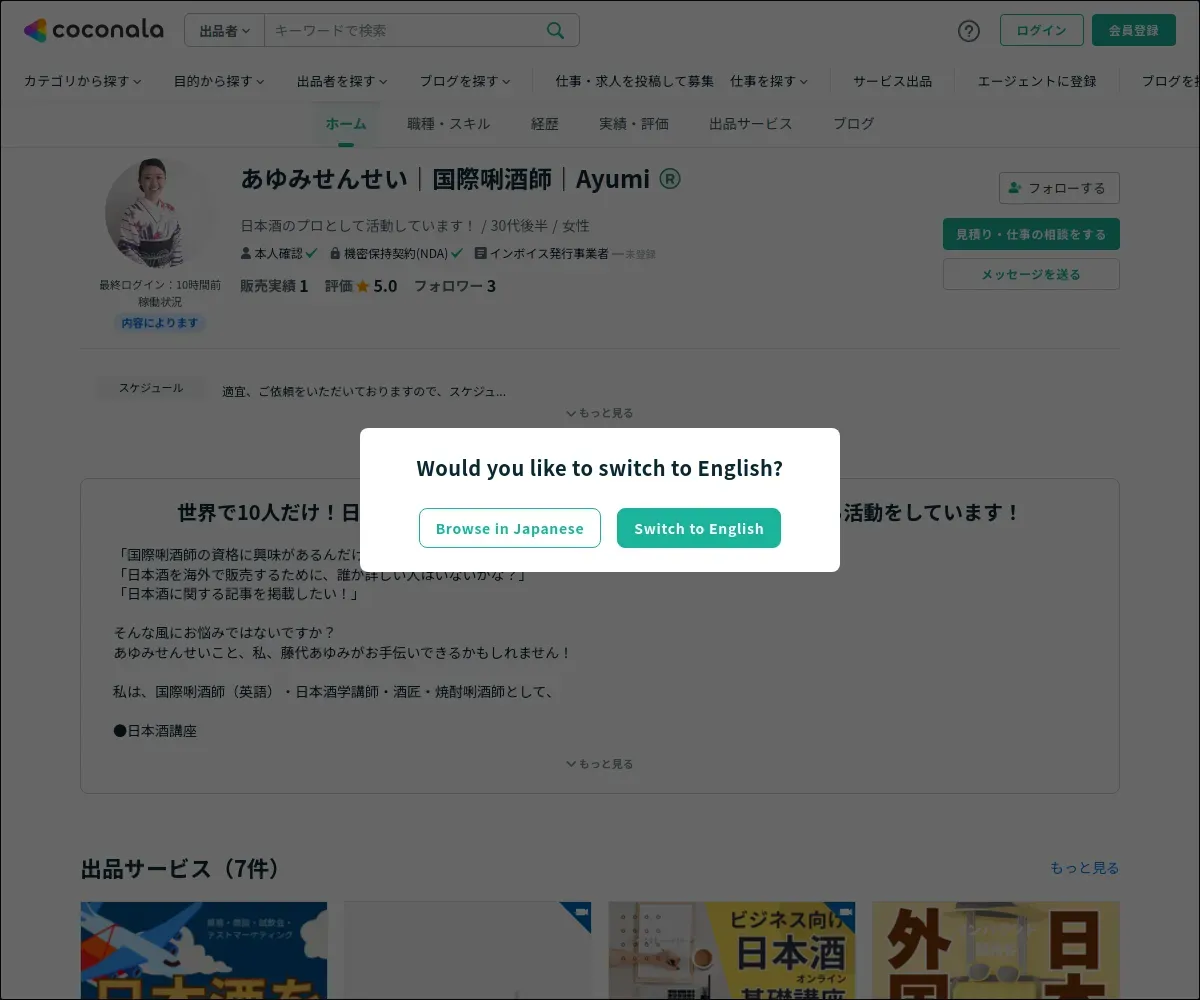Image resolution: width=1200 pixels, height=1000 pixels.
Task: Click the 内容によります status badge
Action: point(160,323)
